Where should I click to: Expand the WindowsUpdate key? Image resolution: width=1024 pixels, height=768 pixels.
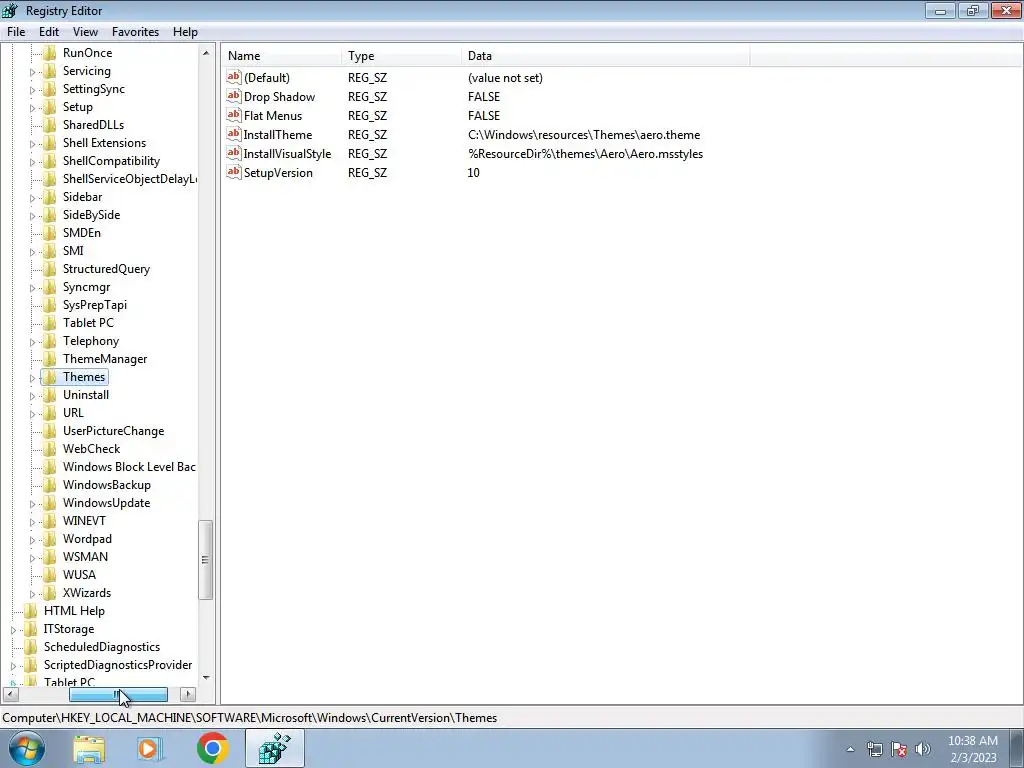32,504
